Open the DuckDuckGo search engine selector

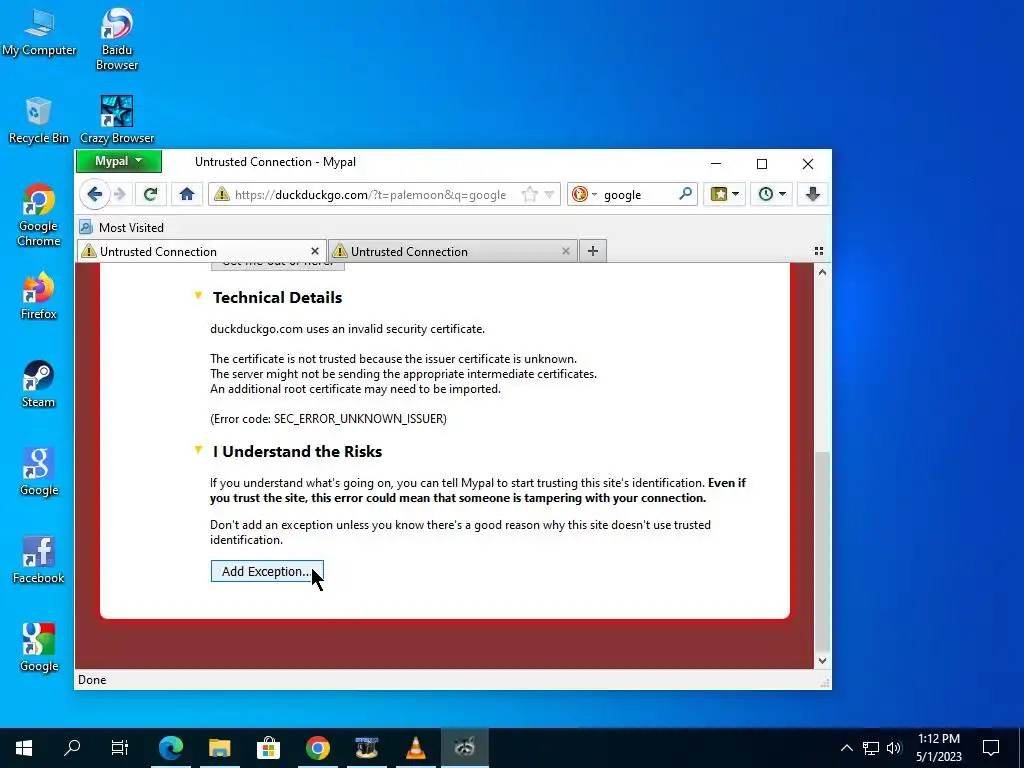(584, 194)
